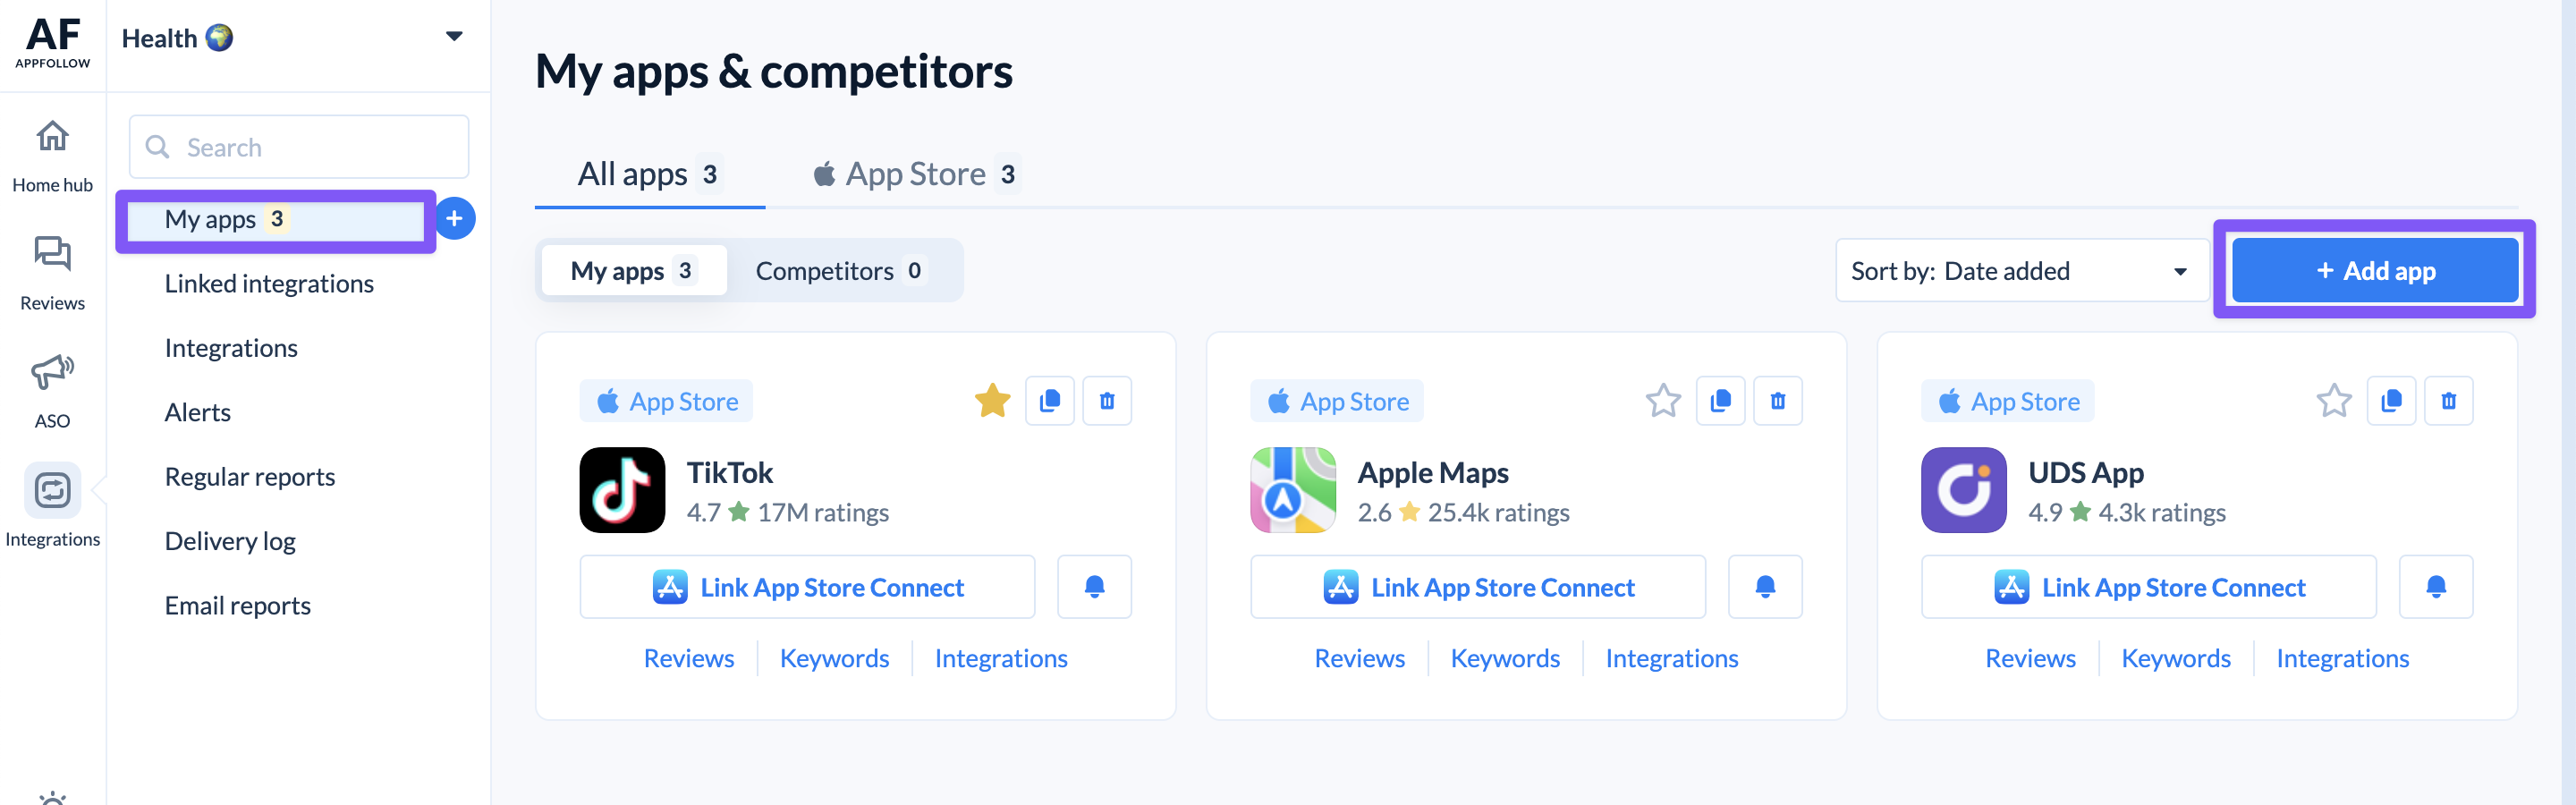Open alert bell for UDS App
The image size is (2576, 805).
(2435, 587)
